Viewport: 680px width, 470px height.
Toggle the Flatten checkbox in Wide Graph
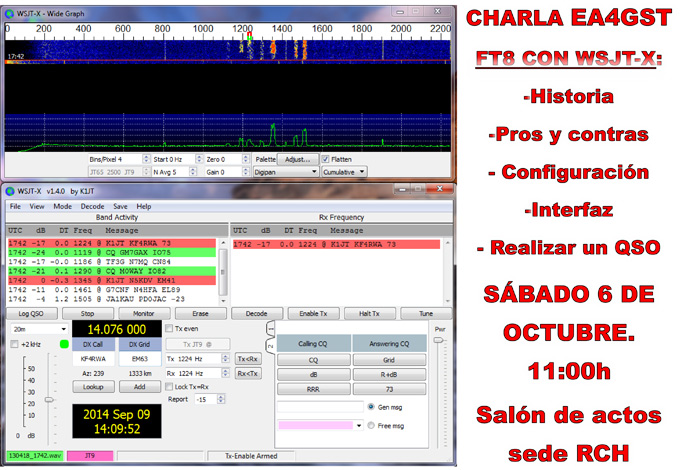point(326,160)
